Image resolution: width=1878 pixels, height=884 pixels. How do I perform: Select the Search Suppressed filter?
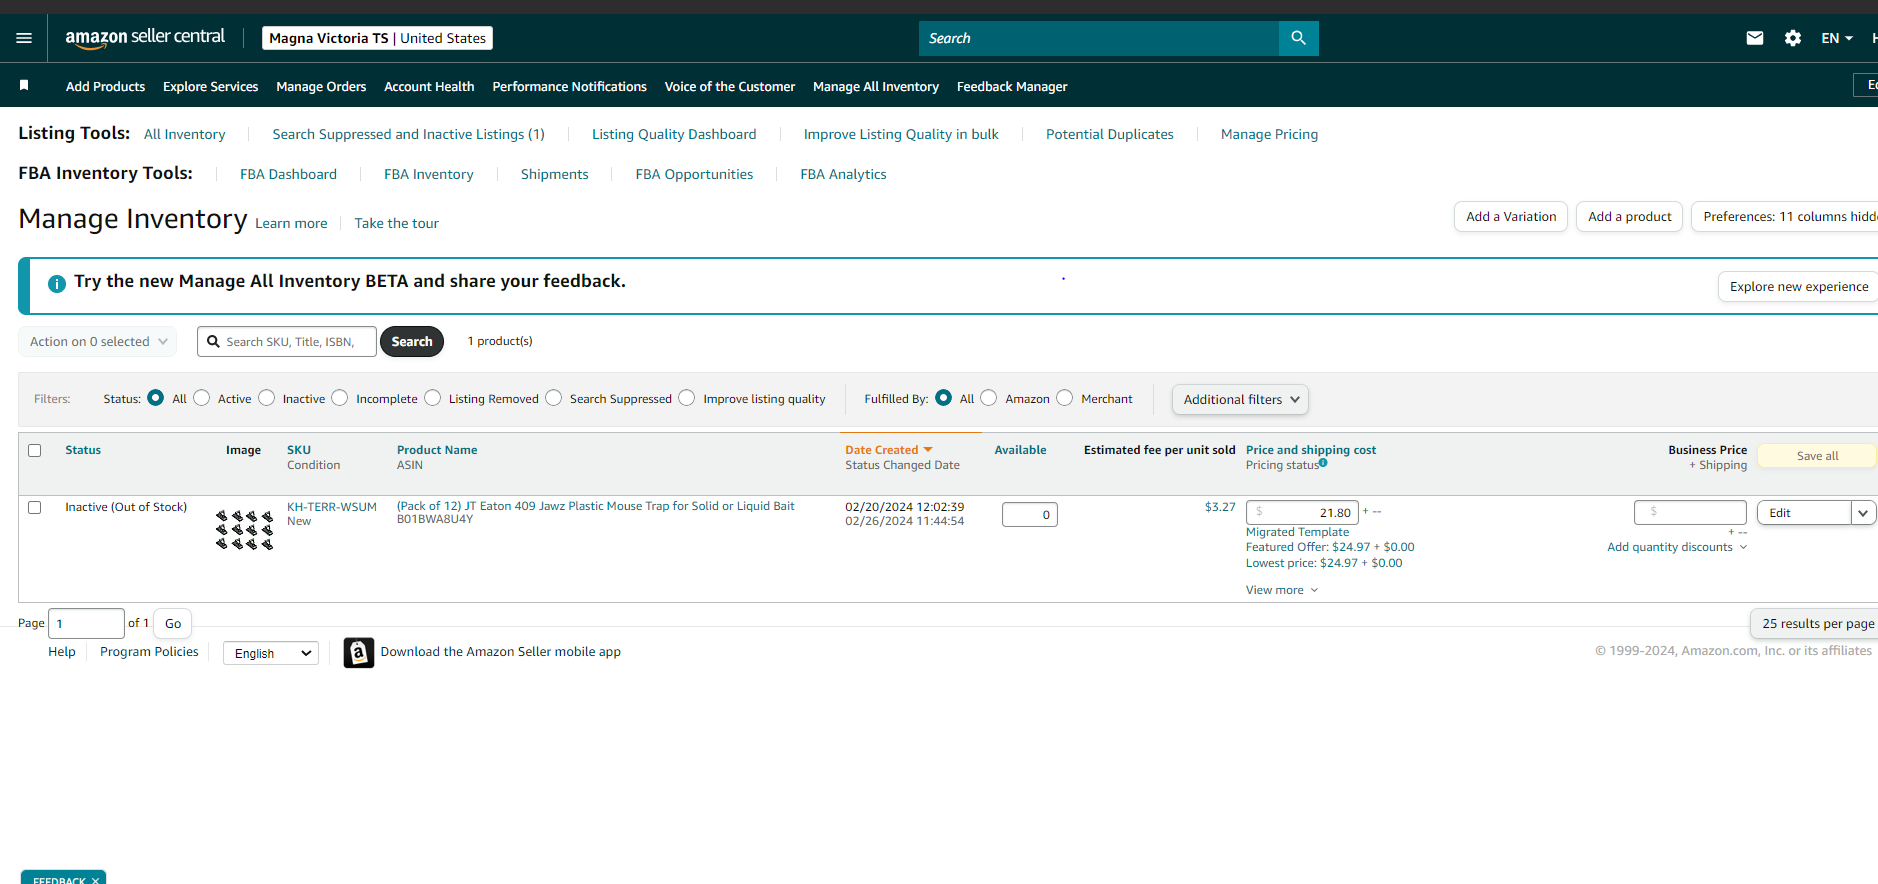553,398
